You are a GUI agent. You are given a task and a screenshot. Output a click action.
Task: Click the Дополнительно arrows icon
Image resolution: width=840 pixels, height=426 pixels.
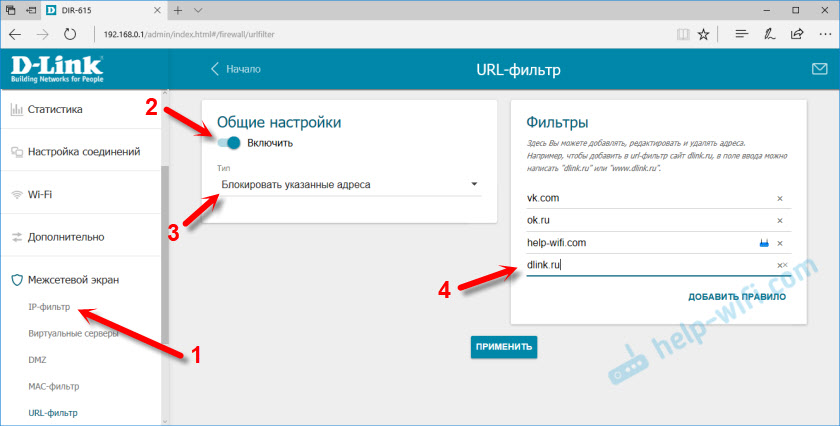point(17,237)
